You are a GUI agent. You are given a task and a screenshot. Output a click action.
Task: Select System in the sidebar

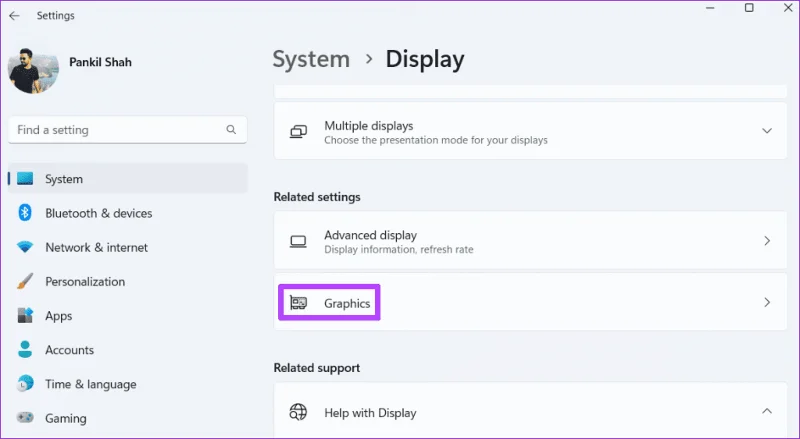(128, 179)
